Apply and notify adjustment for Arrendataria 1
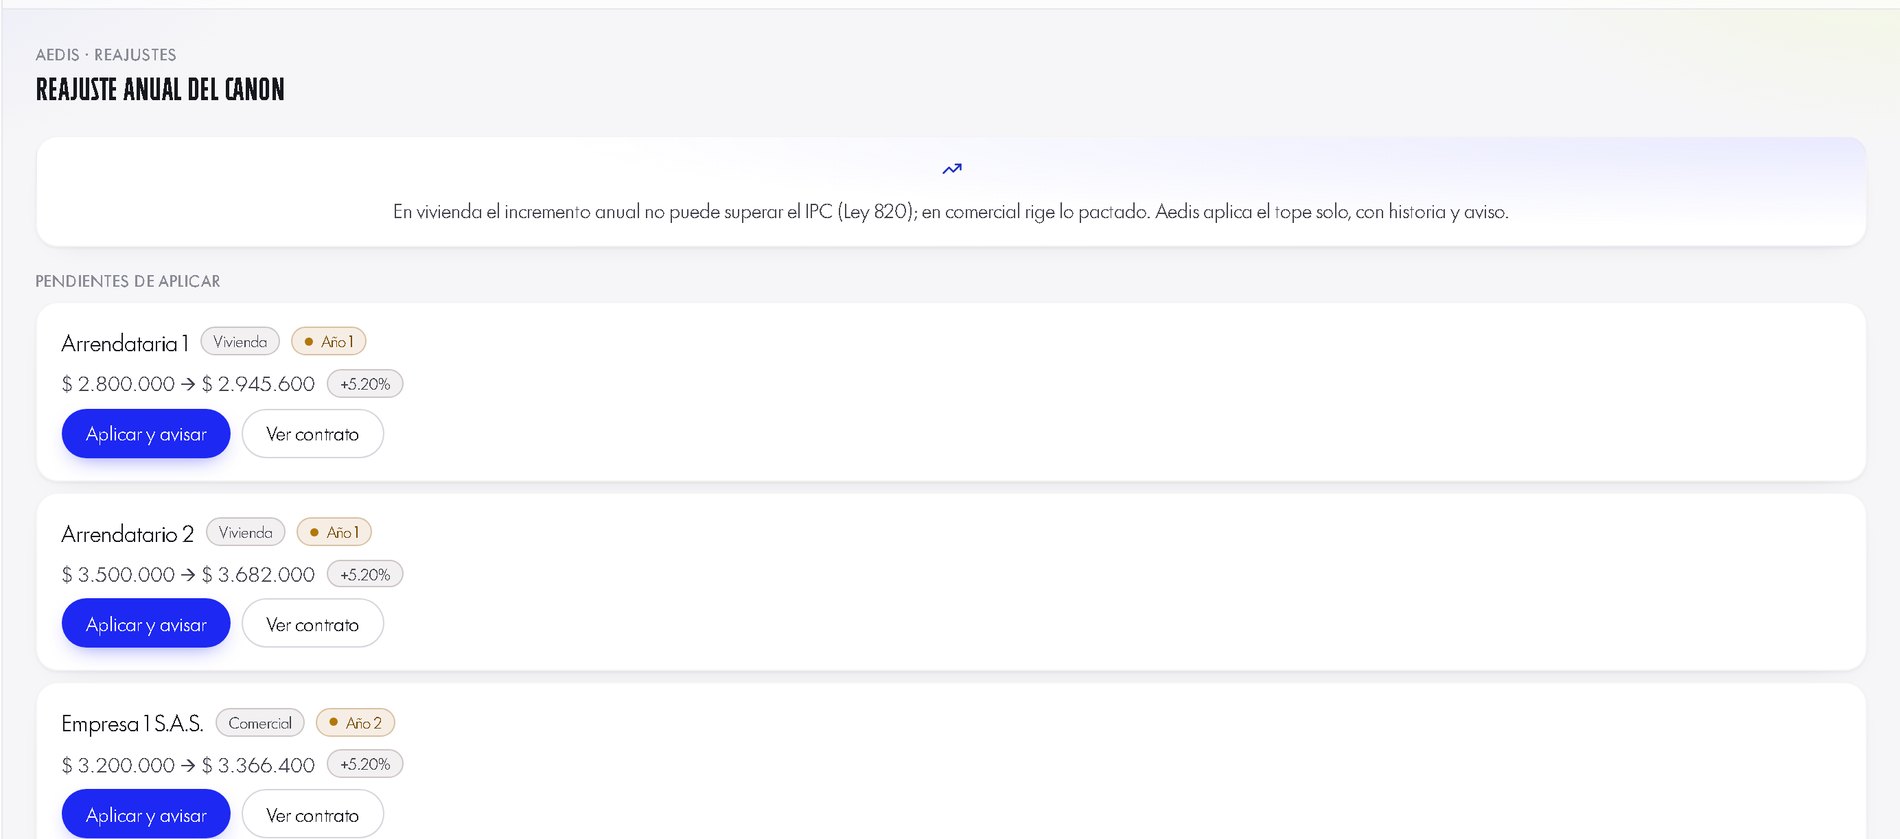1900x839 pixels. 146,434
